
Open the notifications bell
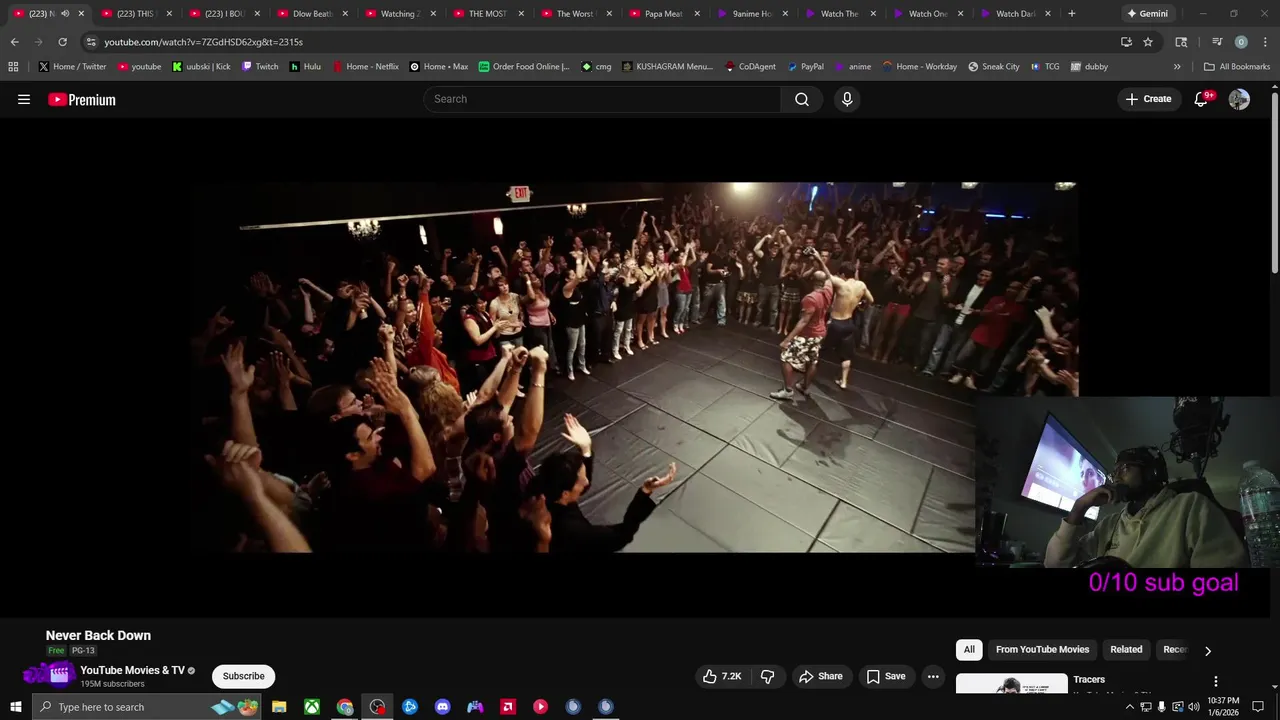point(1202,99)
